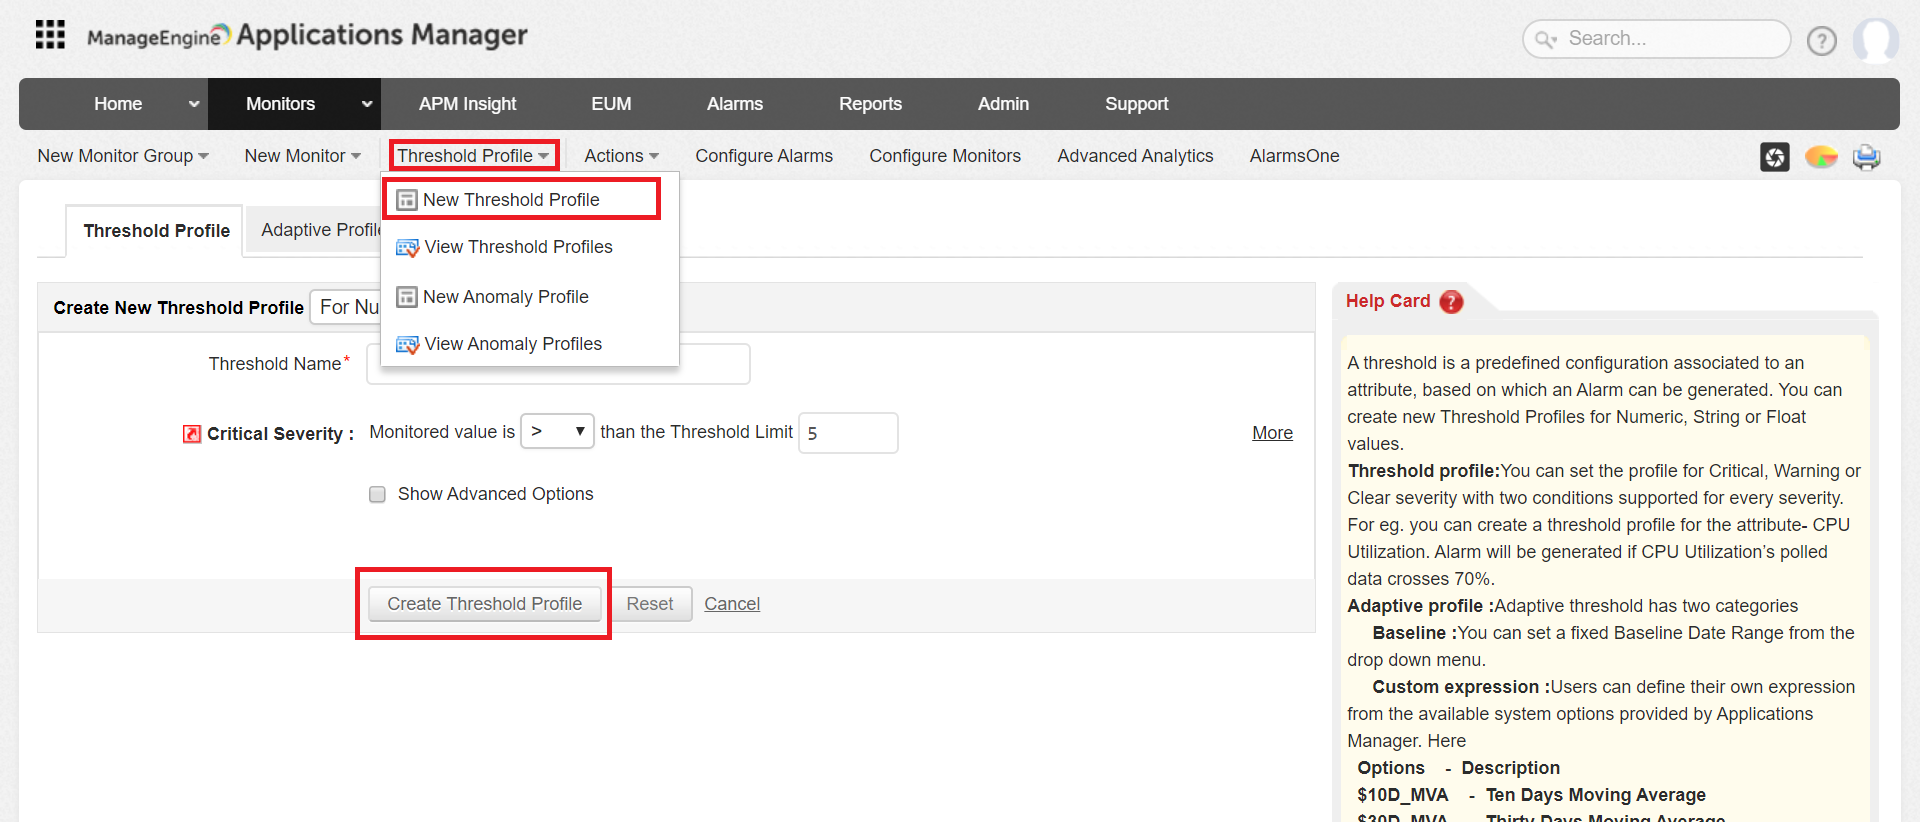Open the comparison operator dropdown
The image size is (1920, 822).
click(x=558, y=432)
